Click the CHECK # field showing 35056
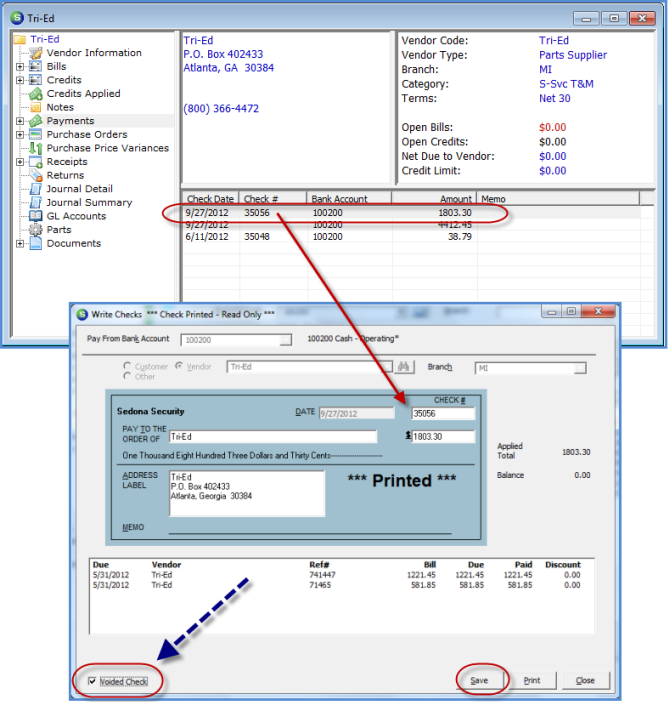The width and height of the screenshot is (668, 702). [x=443, y=413]
